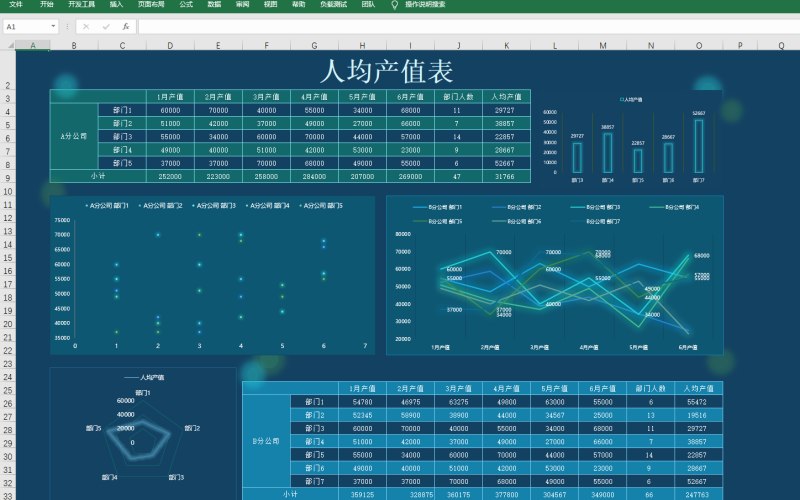Select column D header

coord(170,45)
